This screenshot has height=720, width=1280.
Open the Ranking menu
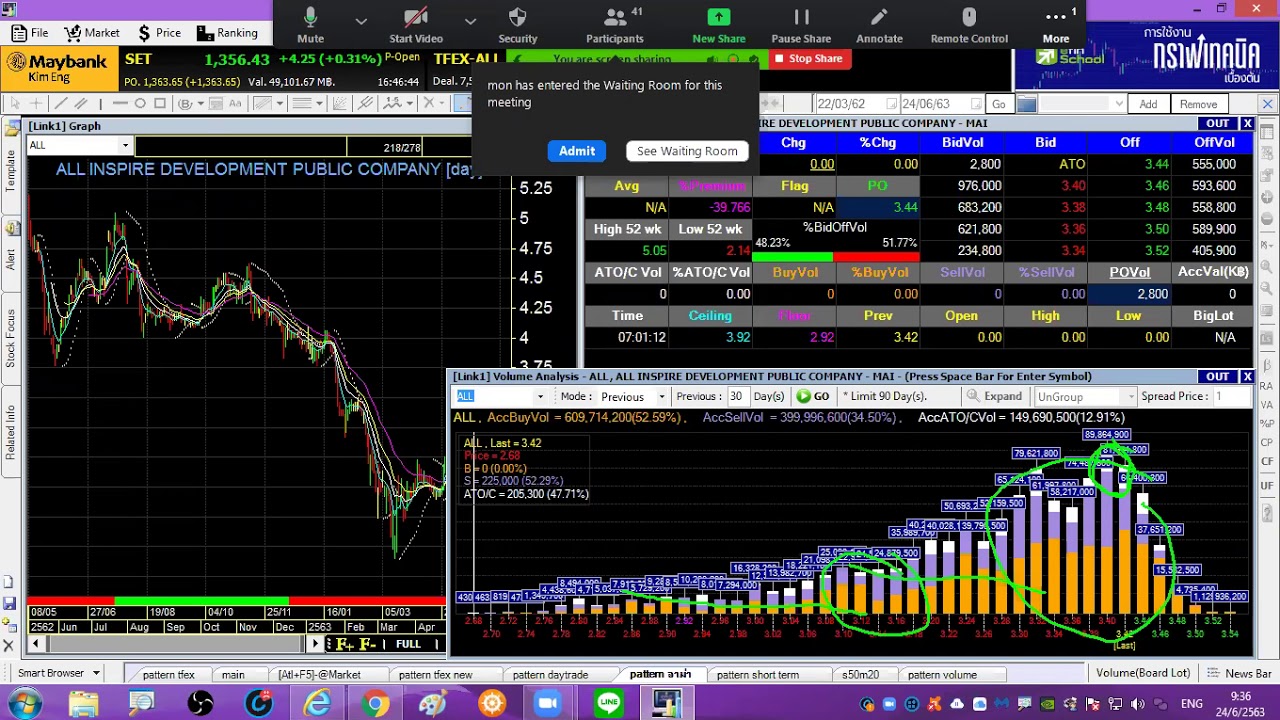click(228, 33)
